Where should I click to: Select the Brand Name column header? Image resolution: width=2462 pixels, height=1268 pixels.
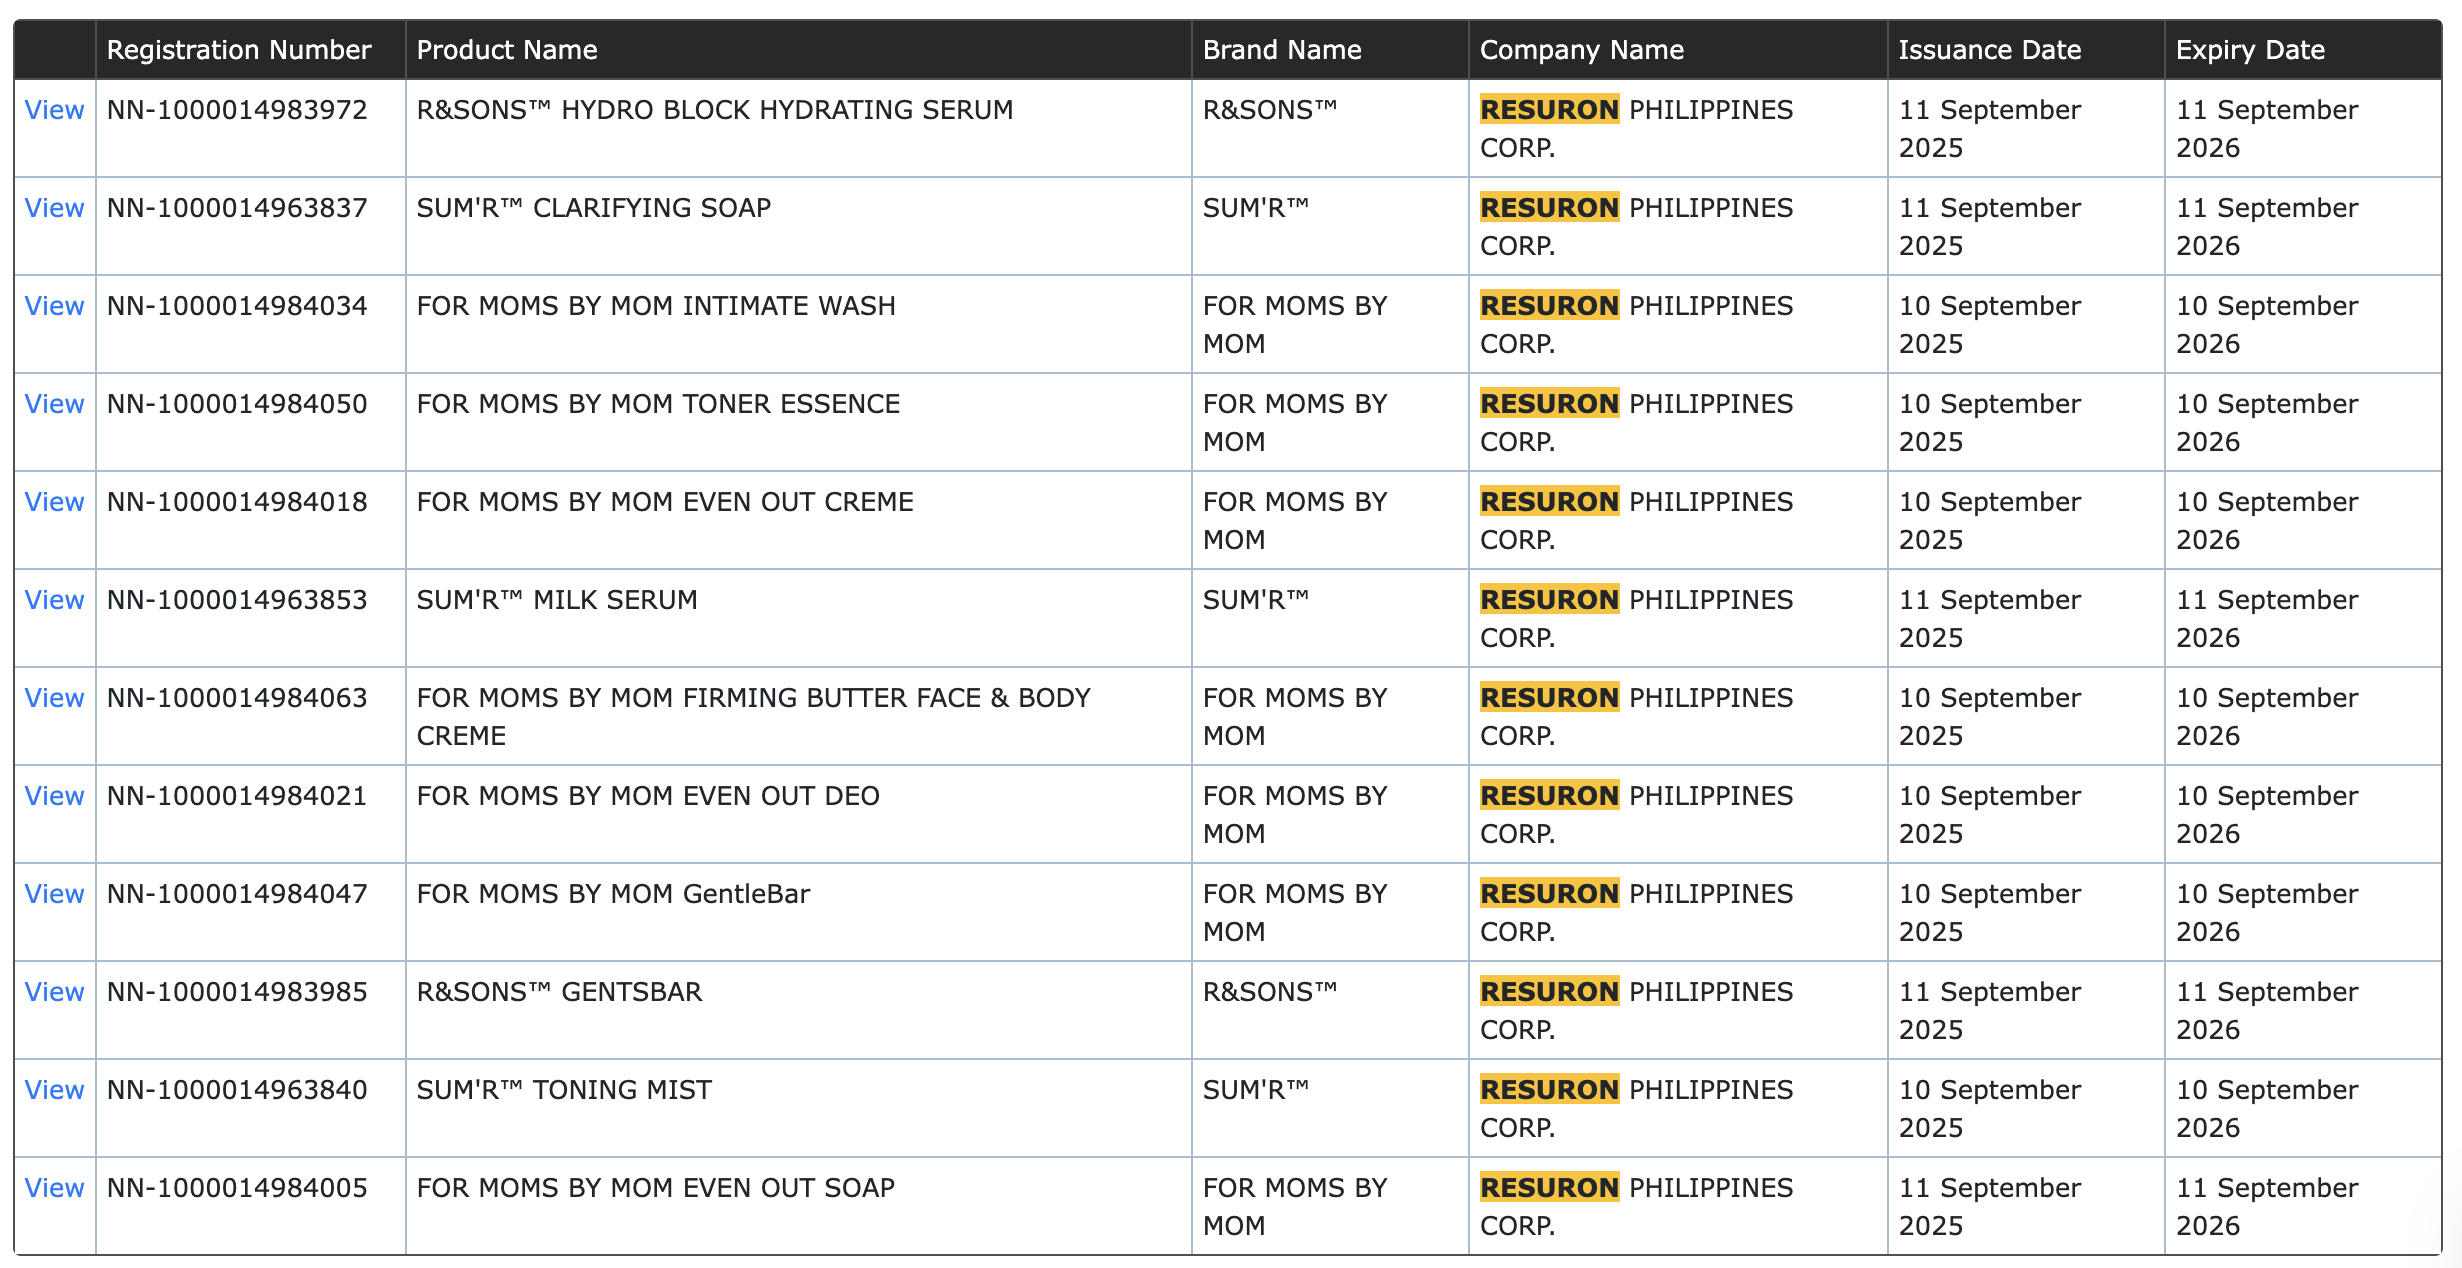pyautogui.click(x=1282, y=50)
